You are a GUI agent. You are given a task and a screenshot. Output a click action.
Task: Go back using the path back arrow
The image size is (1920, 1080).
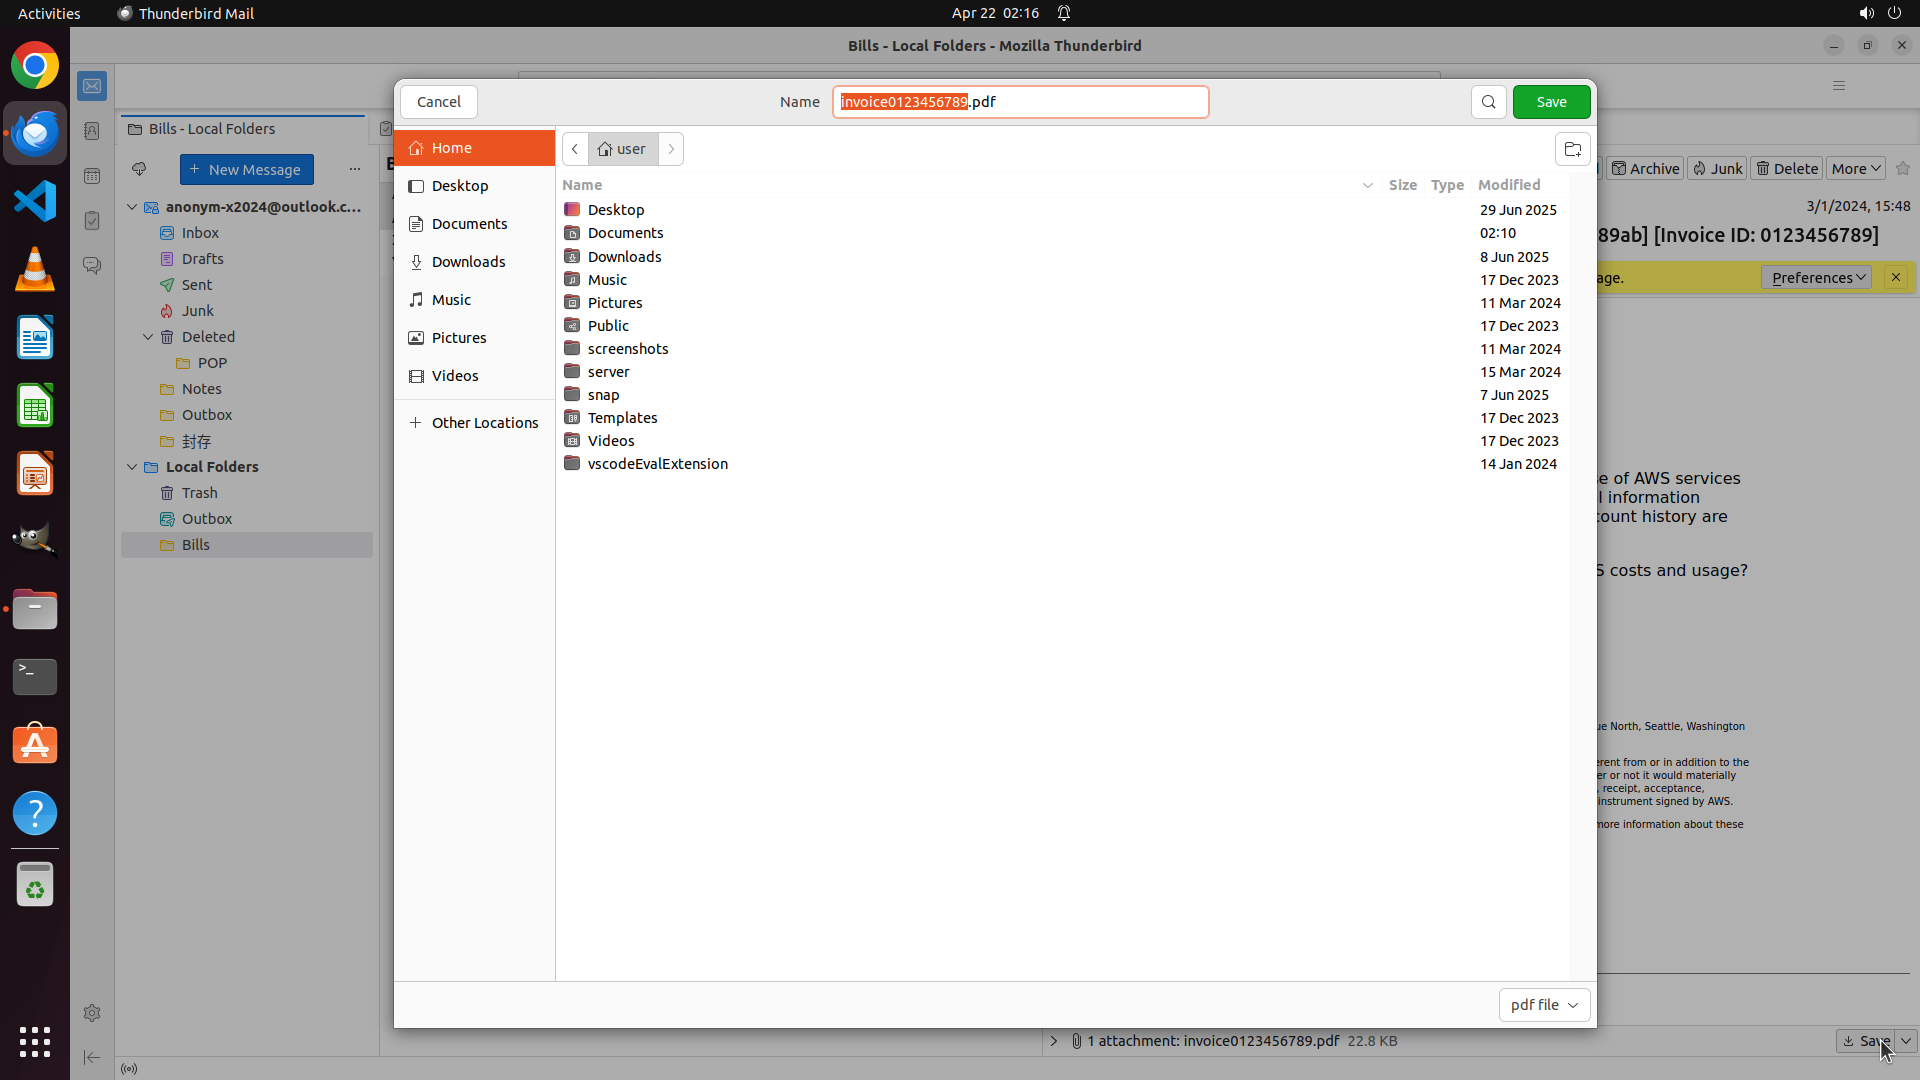click(575, 149)
